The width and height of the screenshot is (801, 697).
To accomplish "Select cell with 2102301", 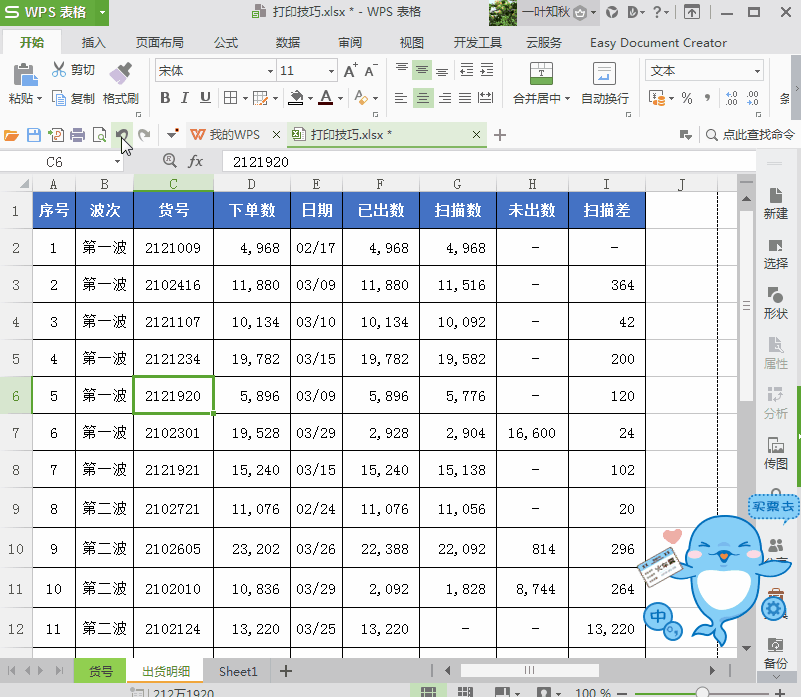I will 173,433.
